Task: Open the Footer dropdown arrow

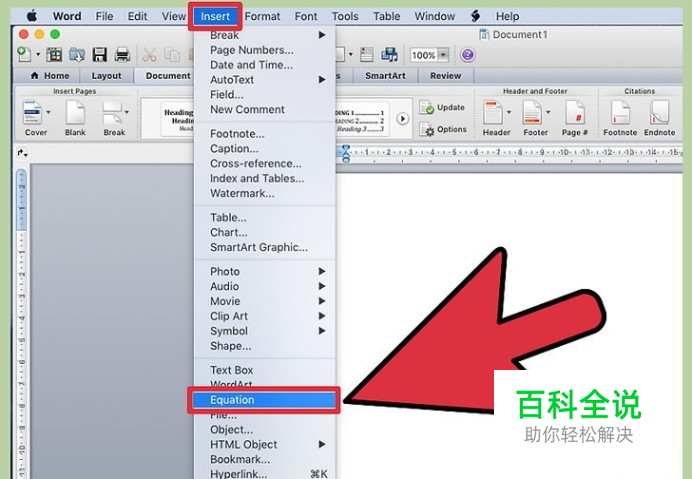Action: pos(548,112)
